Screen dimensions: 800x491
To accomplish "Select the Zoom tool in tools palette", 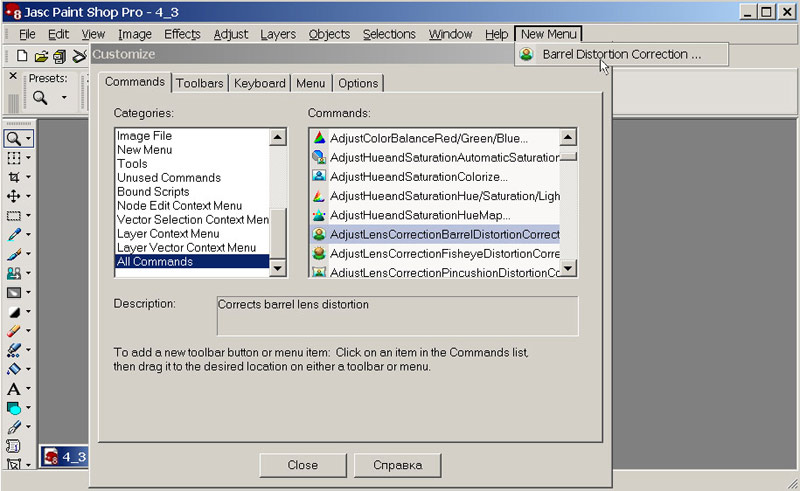I will point(14,138).
